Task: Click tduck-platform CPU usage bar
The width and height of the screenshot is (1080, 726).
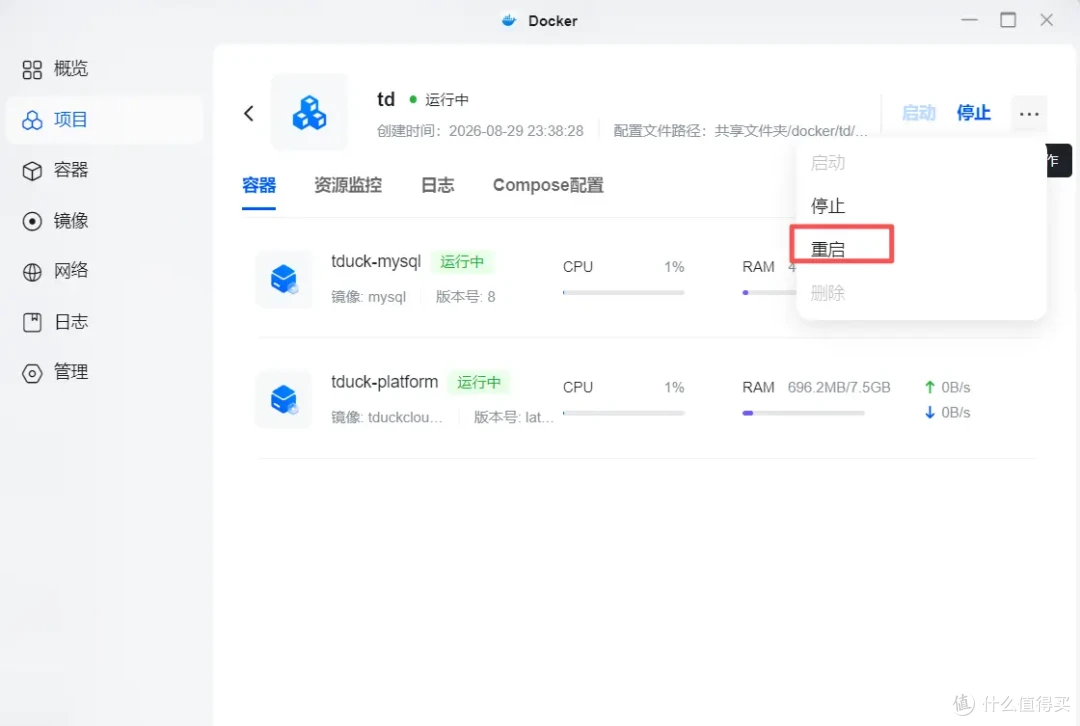Action: 623,413
